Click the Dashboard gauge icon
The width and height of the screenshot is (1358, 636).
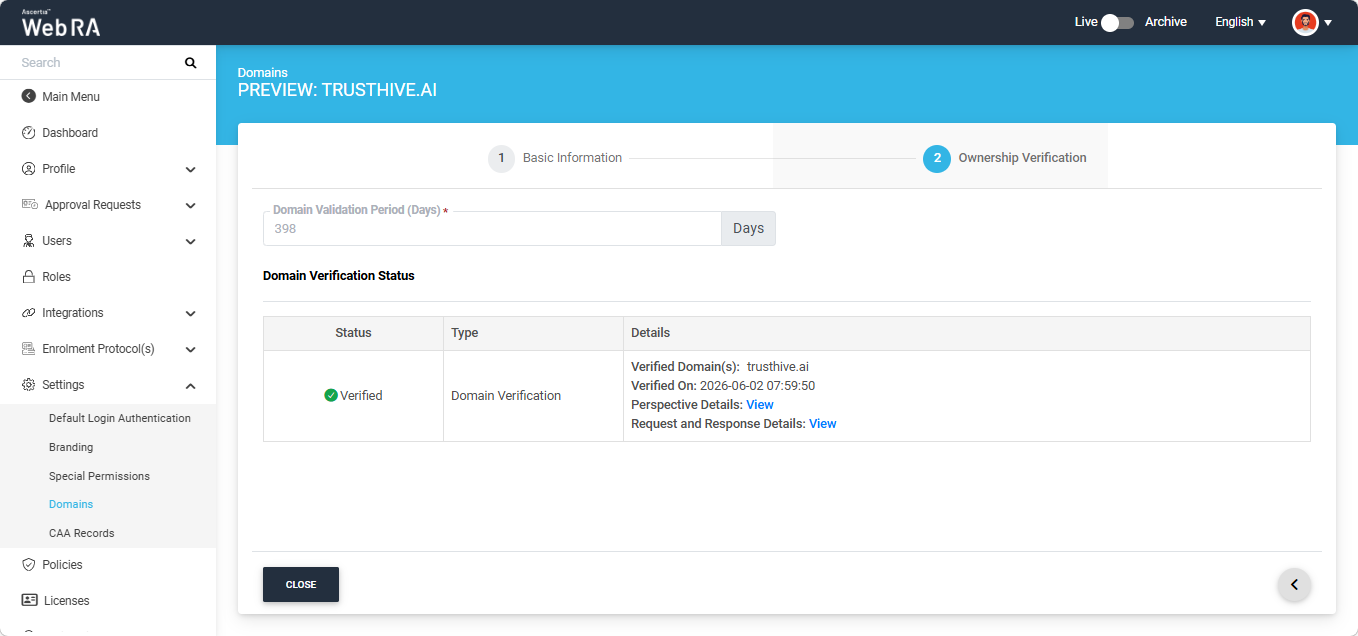point(28,133)
